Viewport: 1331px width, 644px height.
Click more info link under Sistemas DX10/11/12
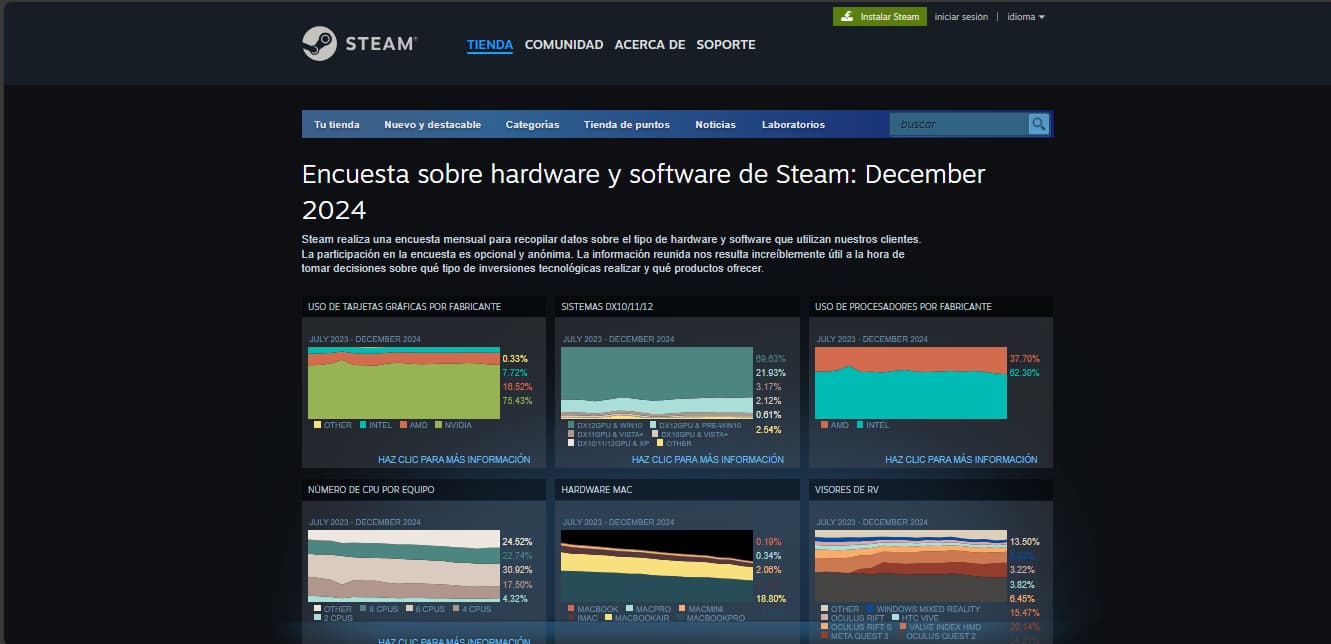pos(708,460)
